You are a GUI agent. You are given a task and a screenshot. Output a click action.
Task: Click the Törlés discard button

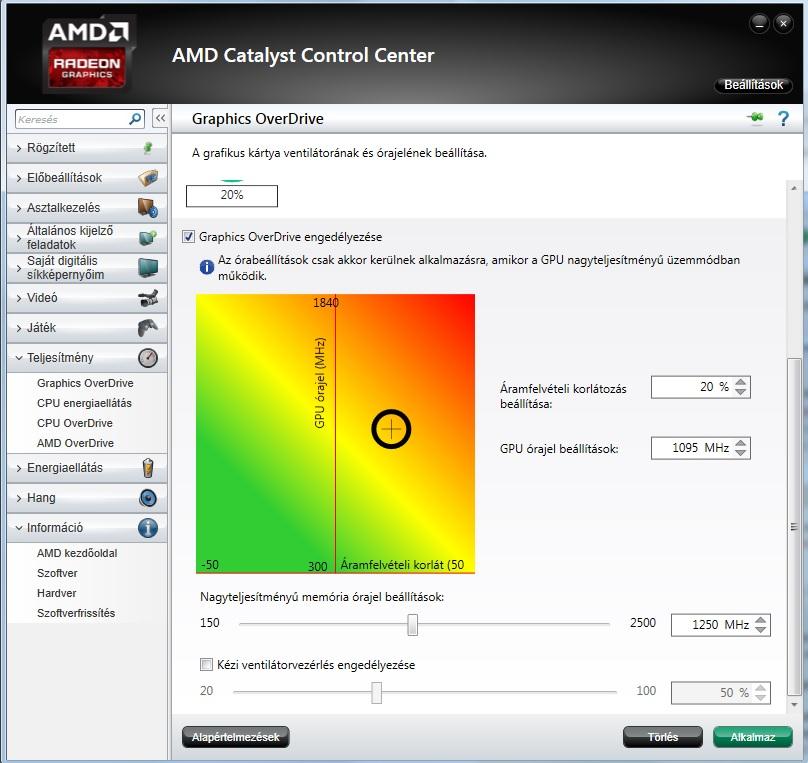coord(663,737)
